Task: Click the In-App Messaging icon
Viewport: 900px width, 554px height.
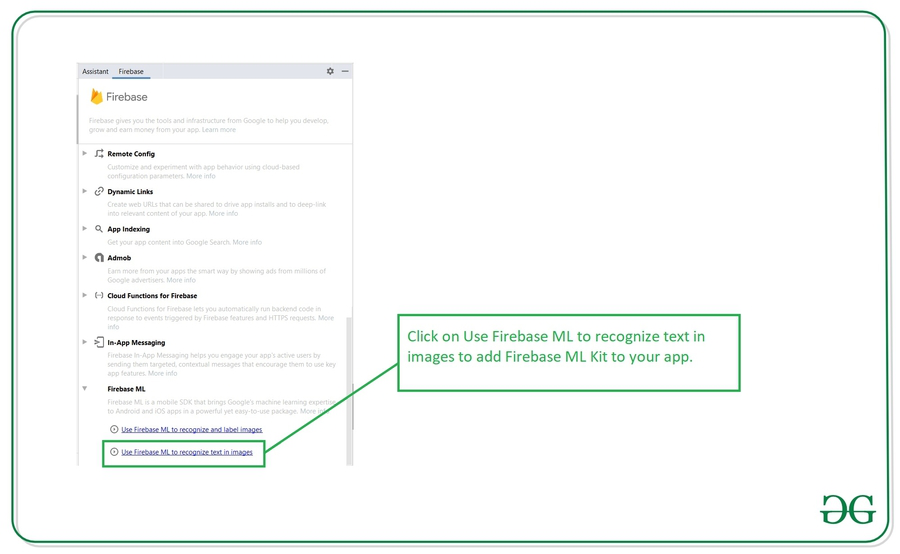Action: pyautogui.click(x=99, y=342)
